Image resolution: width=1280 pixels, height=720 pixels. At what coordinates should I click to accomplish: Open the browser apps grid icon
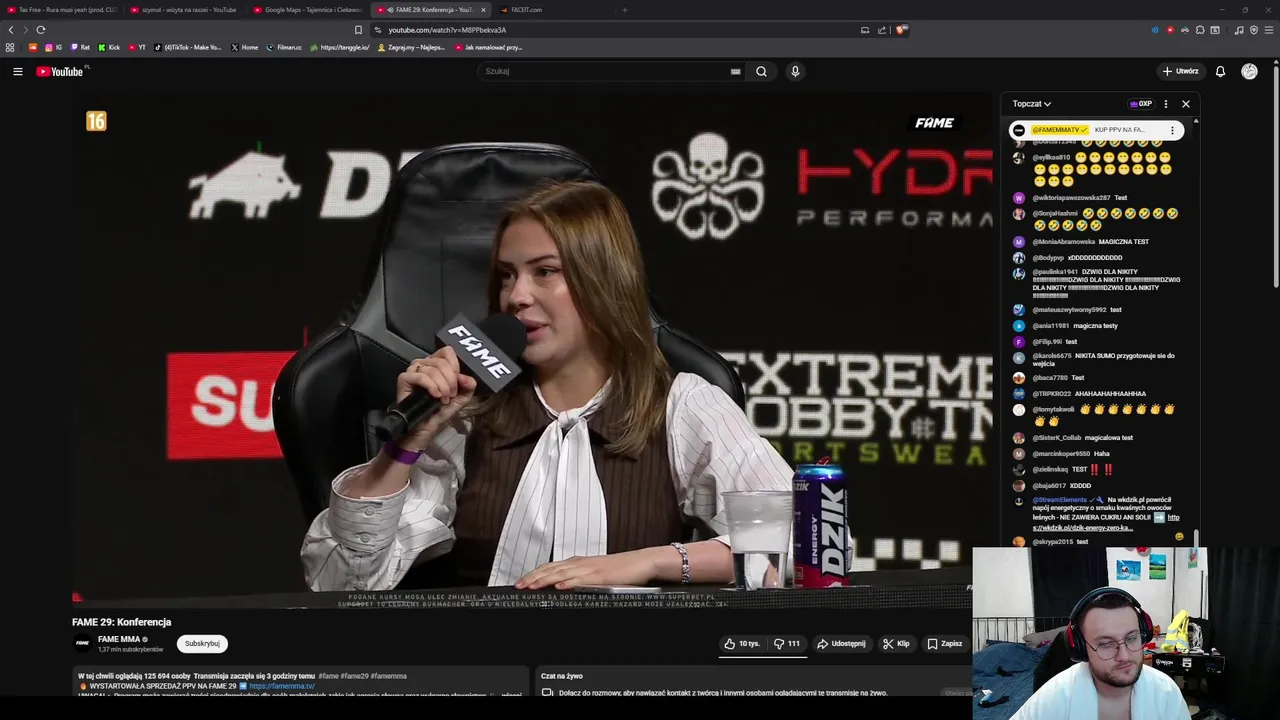click(10, 47)
